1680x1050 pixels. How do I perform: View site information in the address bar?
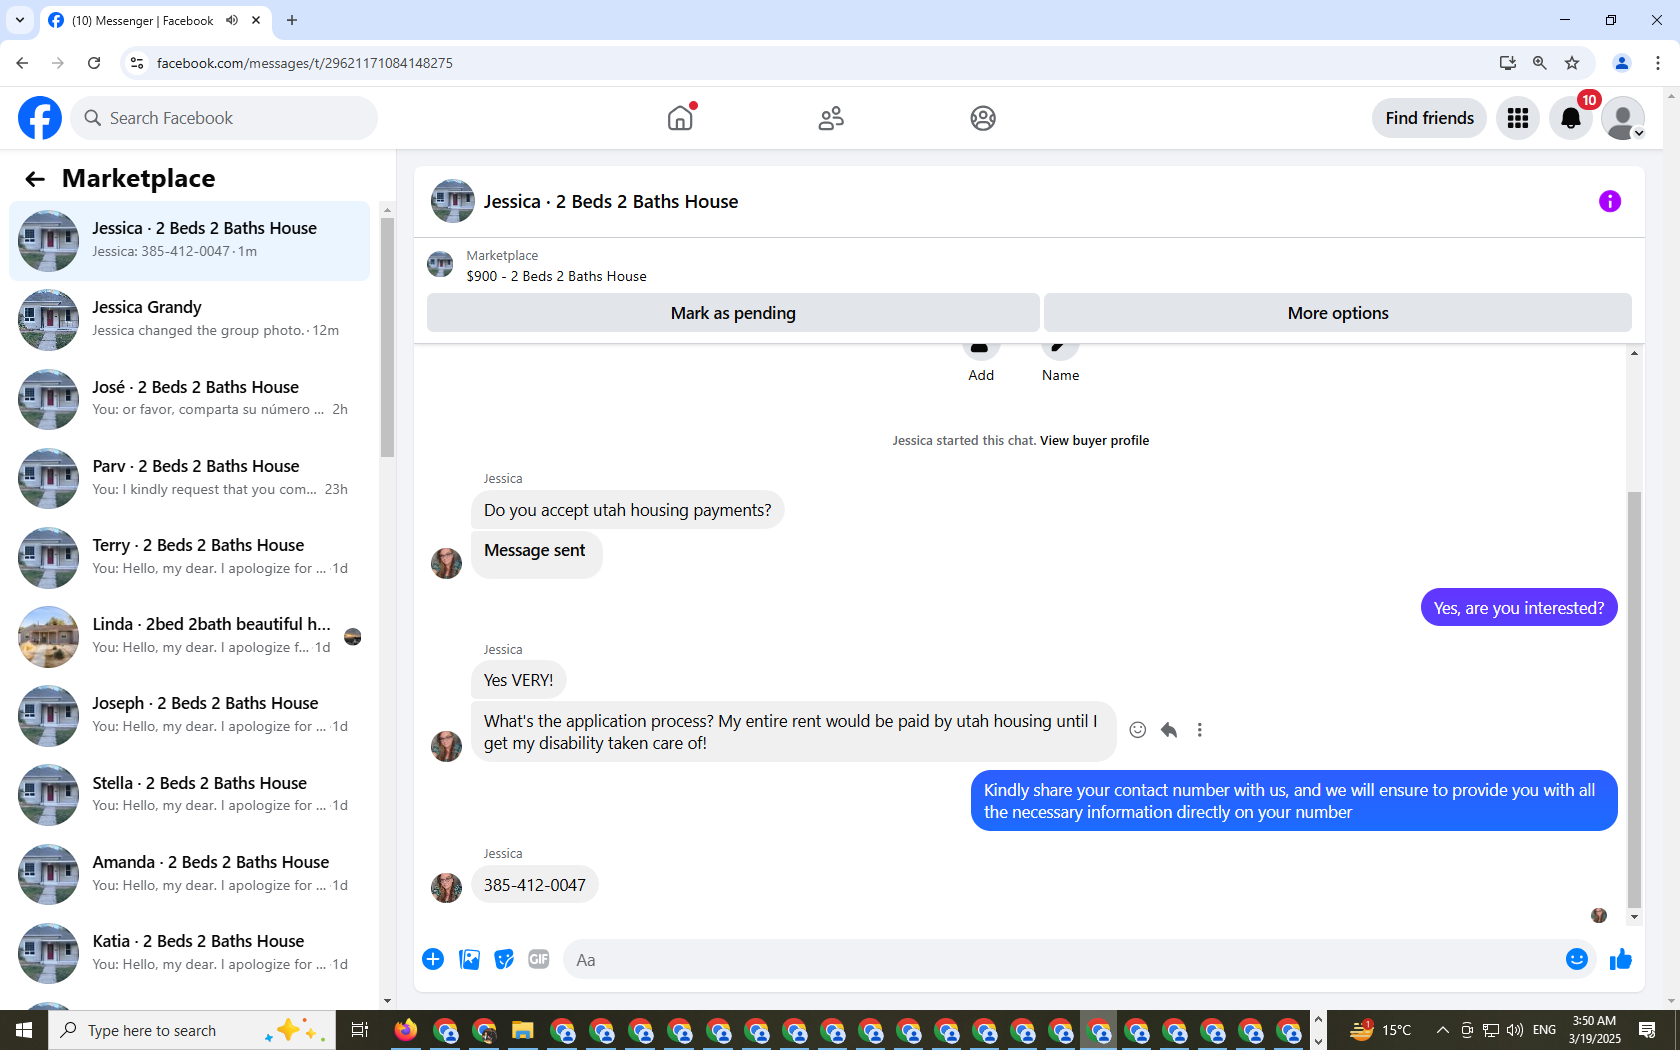pyautogui.click(x=137, y=63)
